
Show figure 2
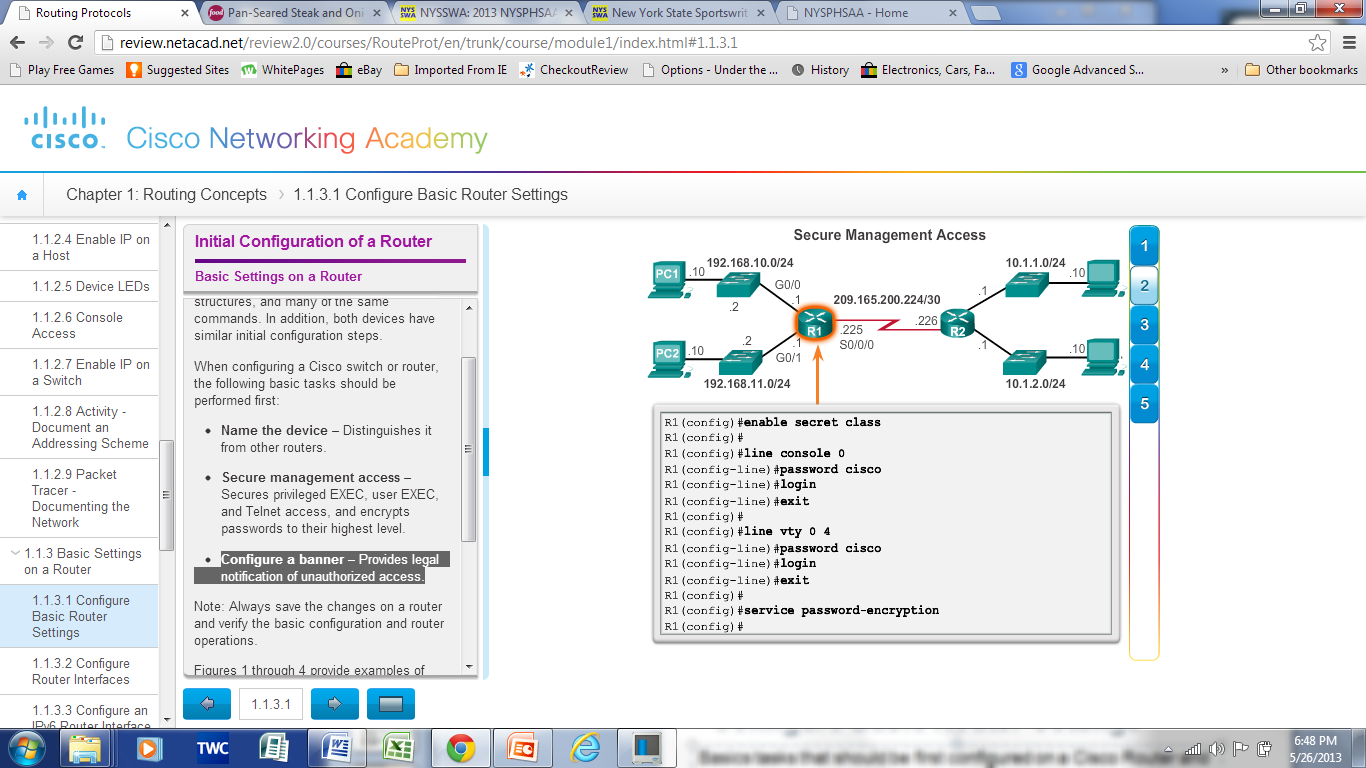click(x=1144, y=285)
